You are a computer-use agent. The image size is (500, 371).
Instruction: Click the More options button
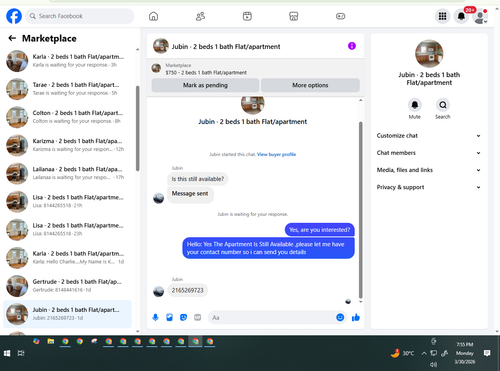click(310, 85)
